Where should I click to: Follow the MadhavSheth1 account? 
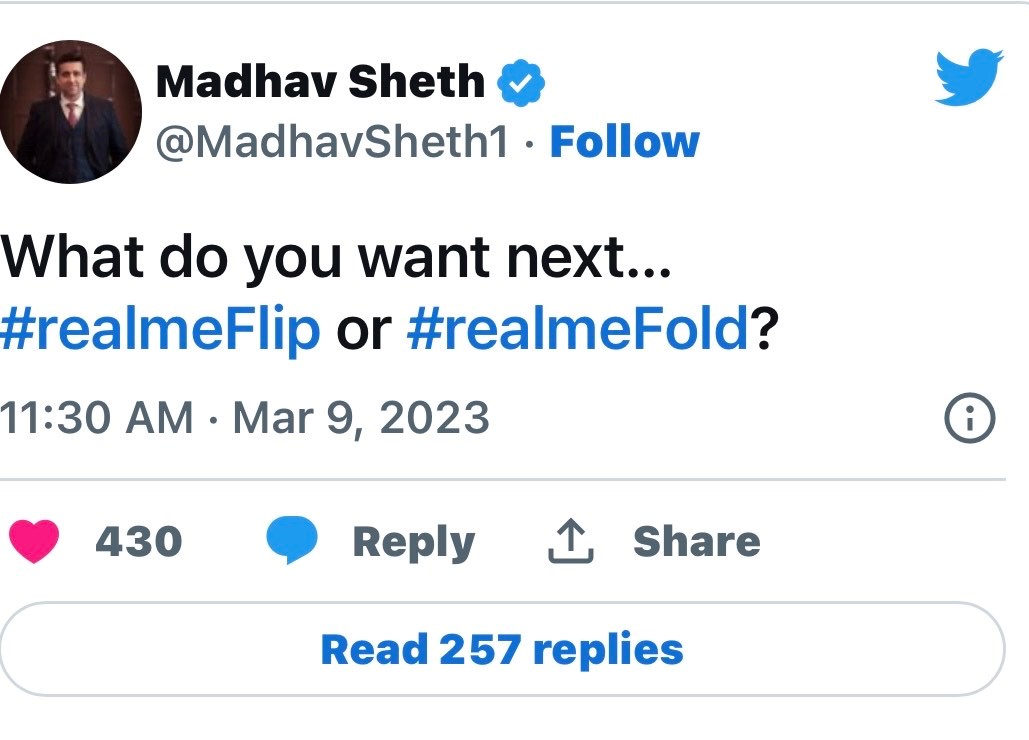click(624, 142)
